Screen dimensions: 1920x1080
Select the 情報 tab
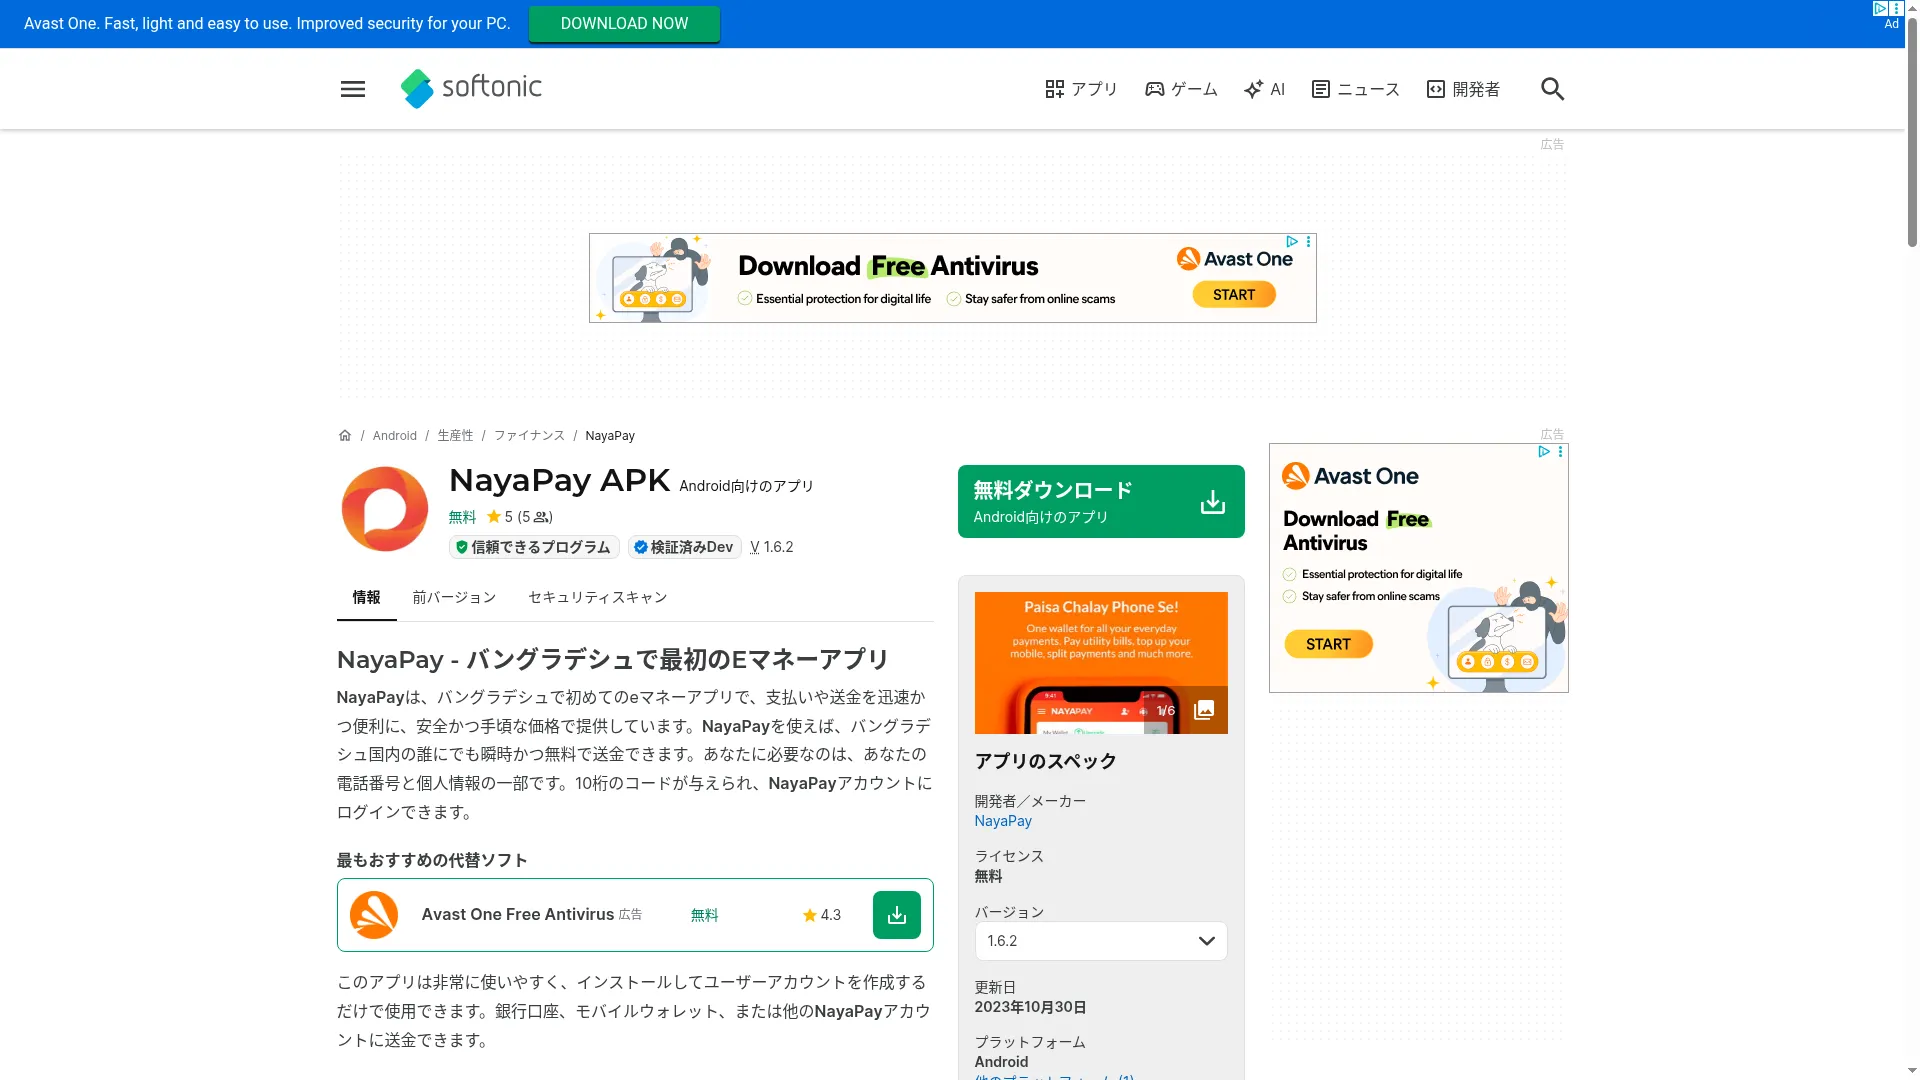coord(366,597)
